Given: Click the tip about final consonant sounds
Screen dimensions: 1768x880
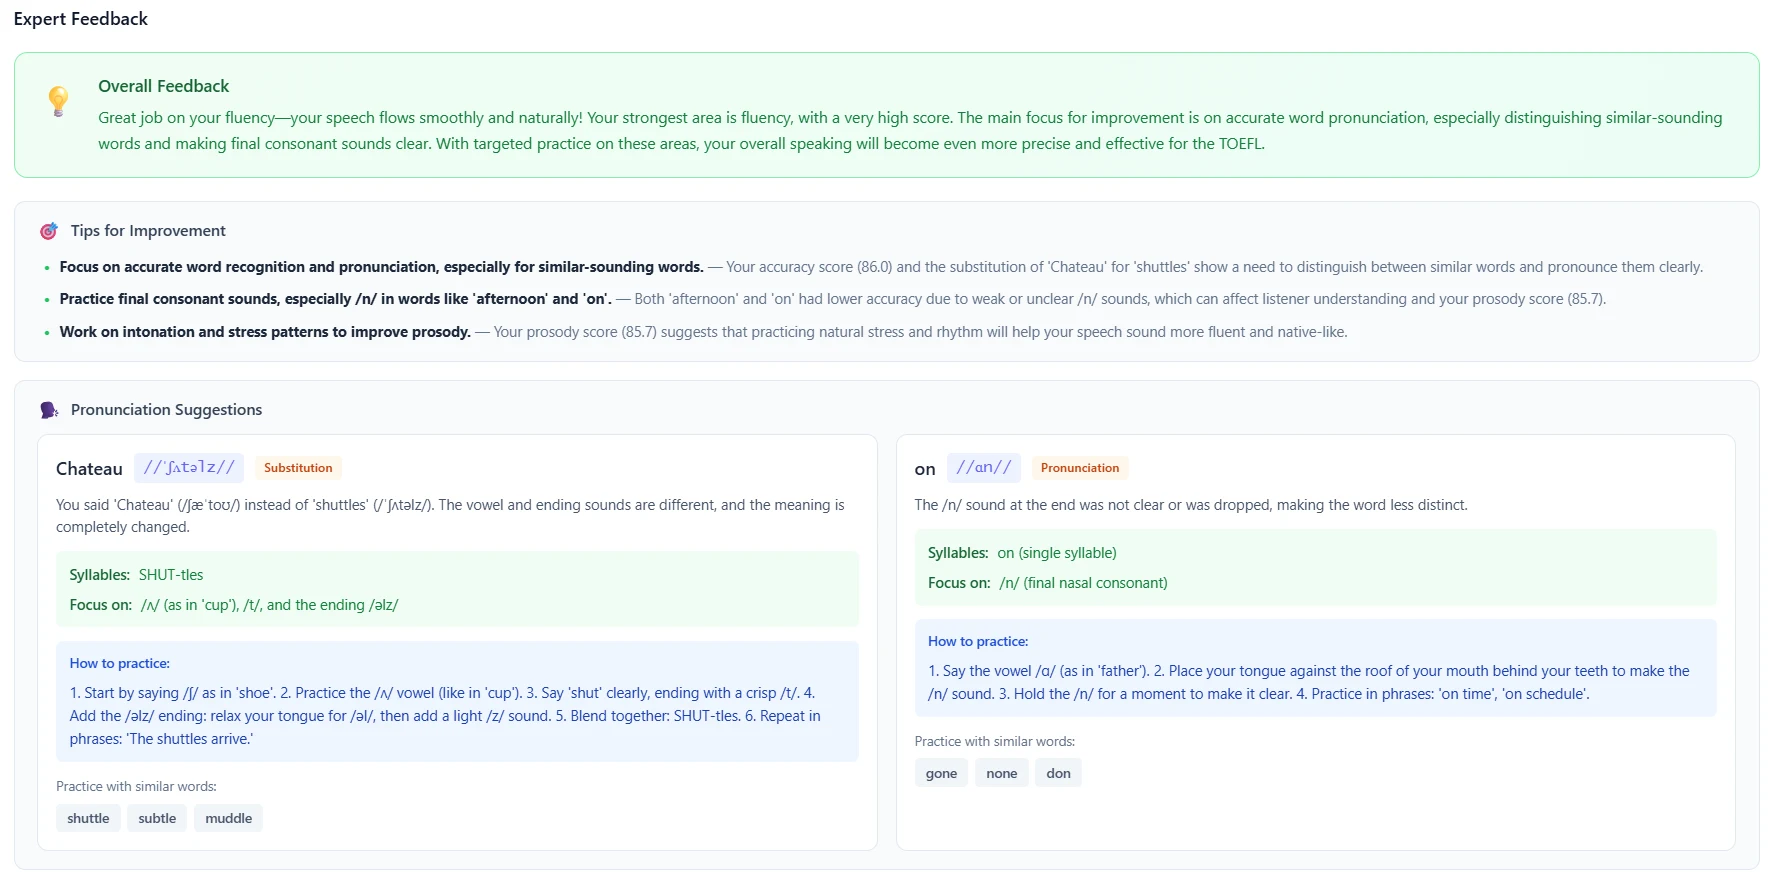Looking at the screenshot, I should [x=832, y=299].
